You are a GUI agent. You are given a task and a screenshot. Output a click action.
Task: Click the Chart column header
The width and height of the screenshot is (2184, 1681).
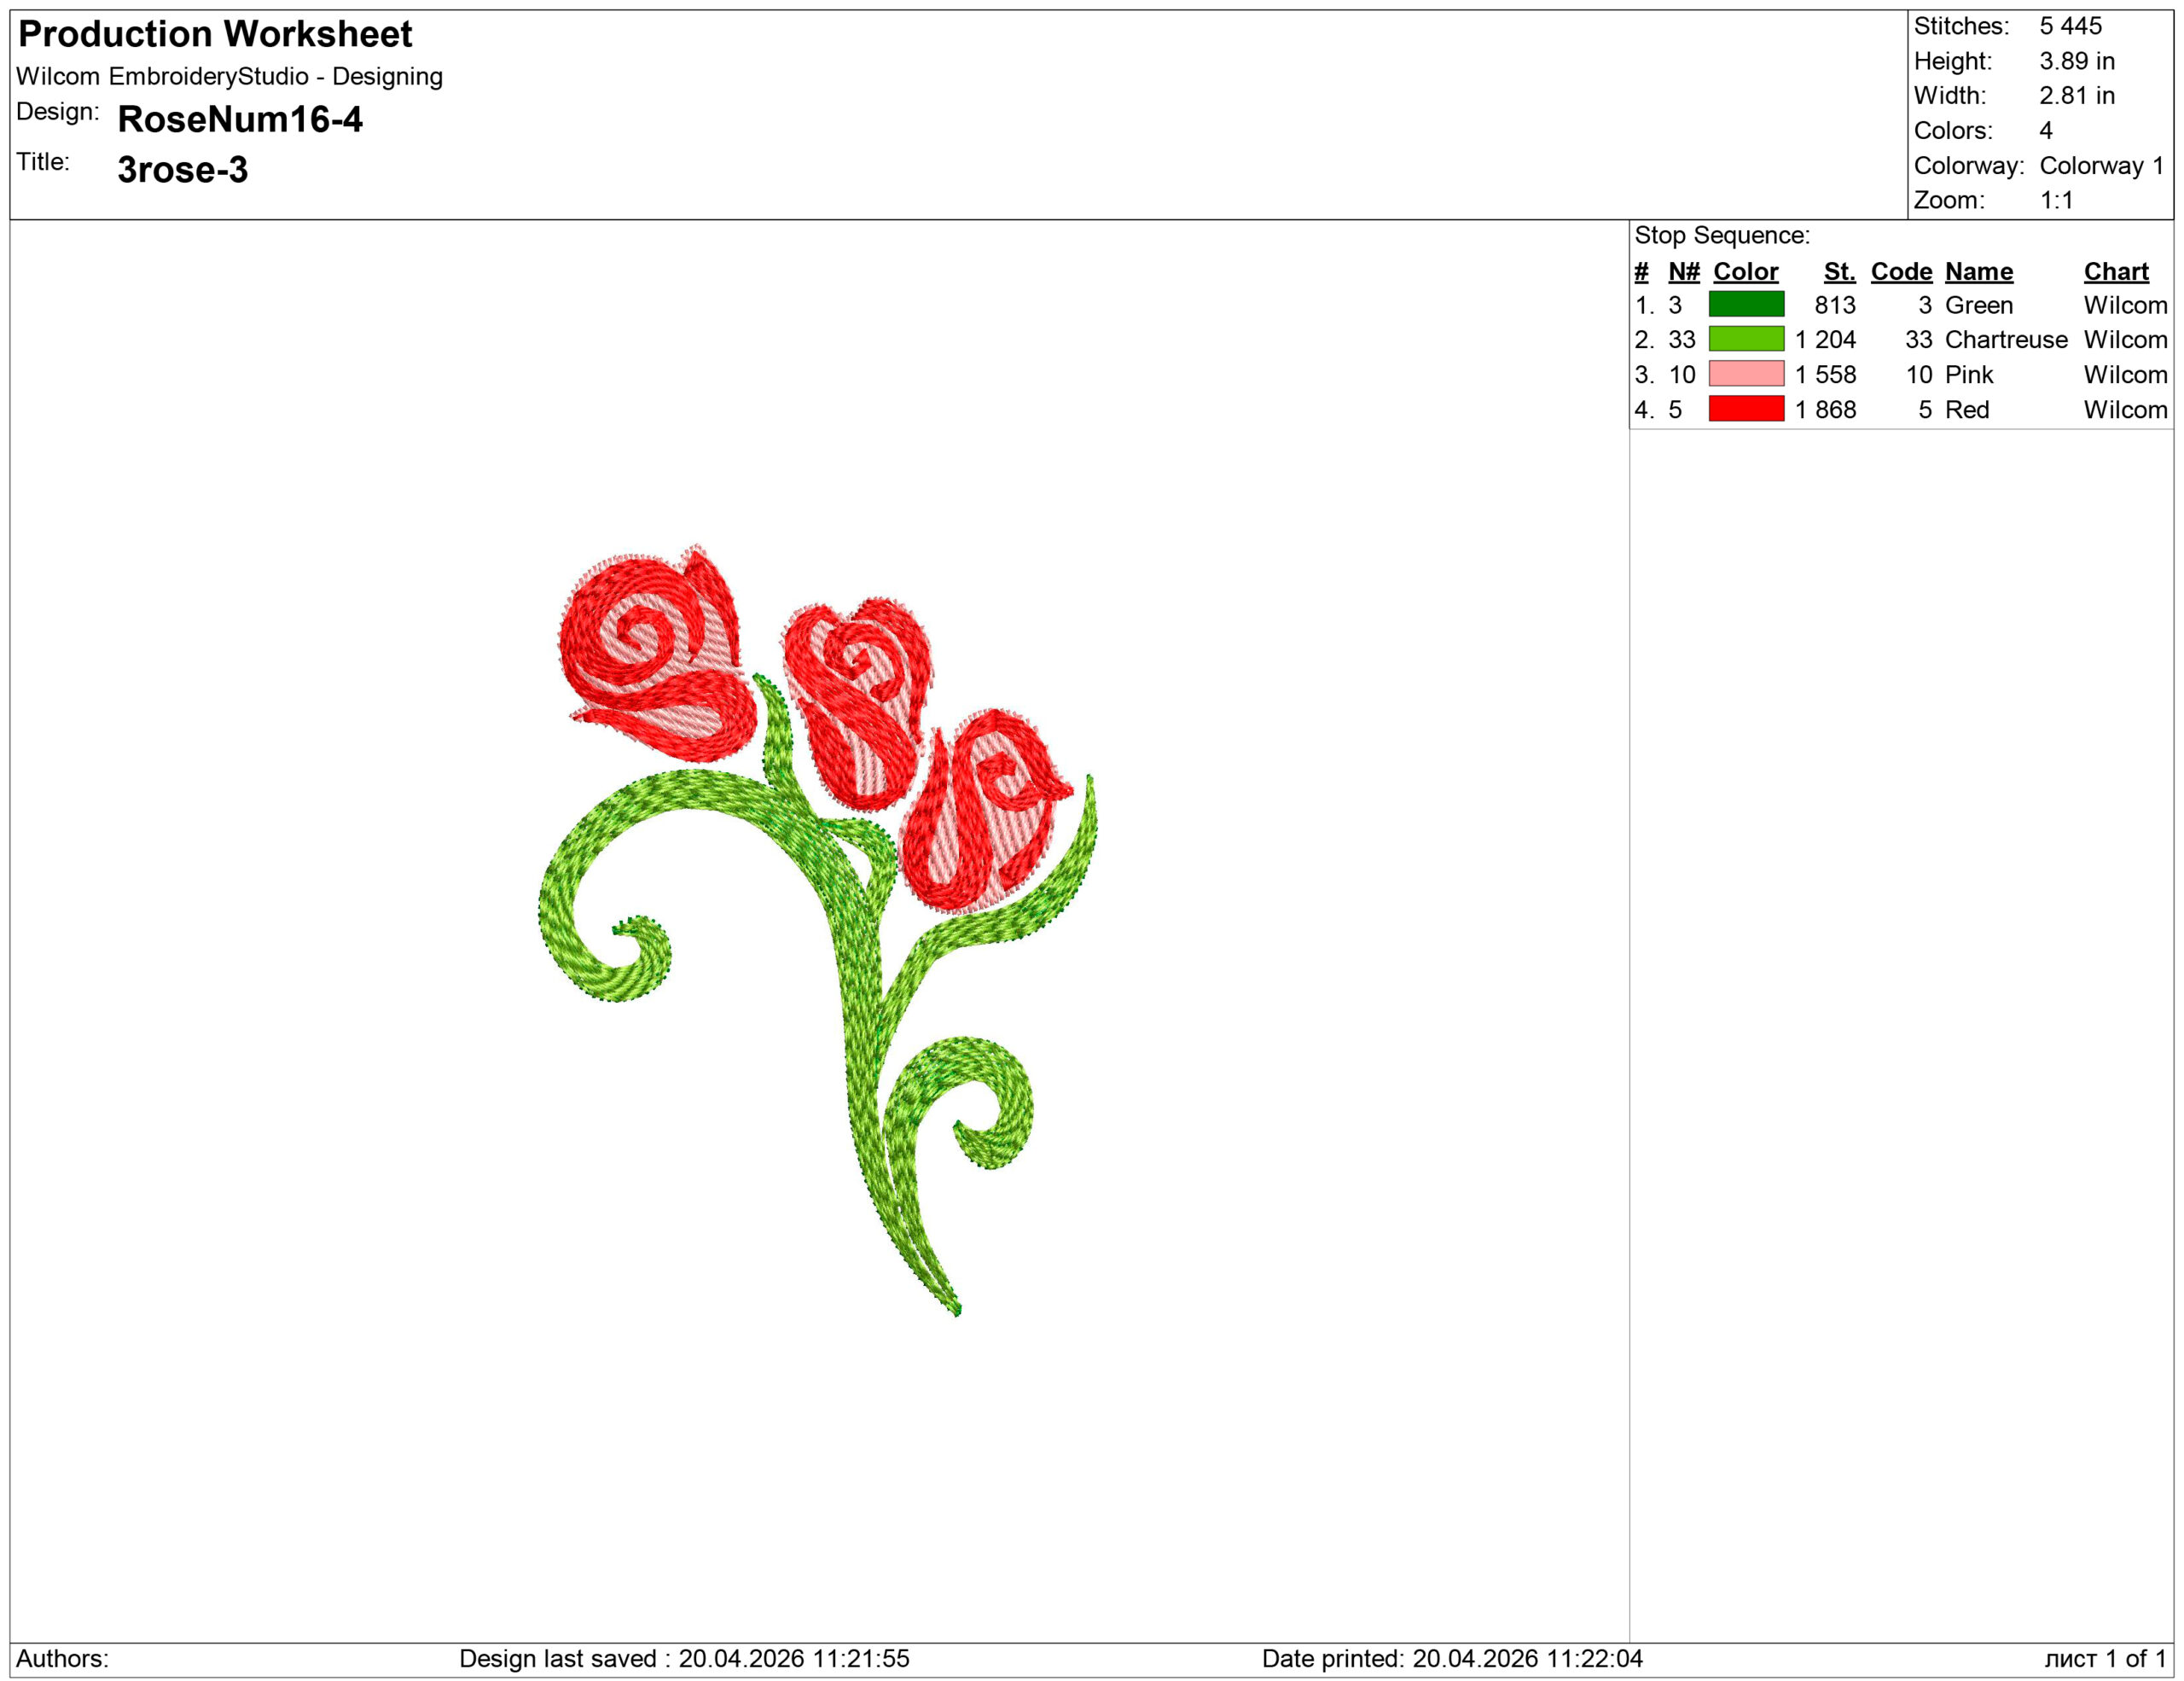click(x=2115, y=272)
